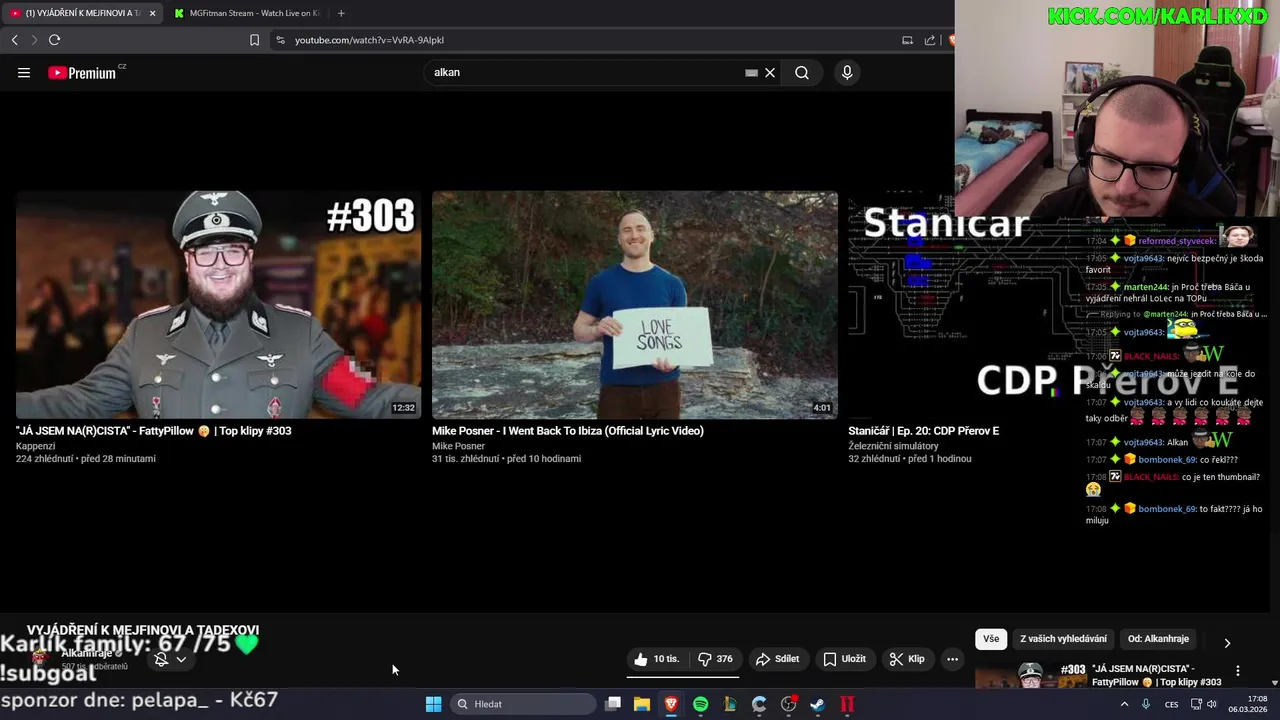Switch to the MGFitman Stream tab
The width and height of the screenshot is (1280, 720).
(x=246, y=13)
